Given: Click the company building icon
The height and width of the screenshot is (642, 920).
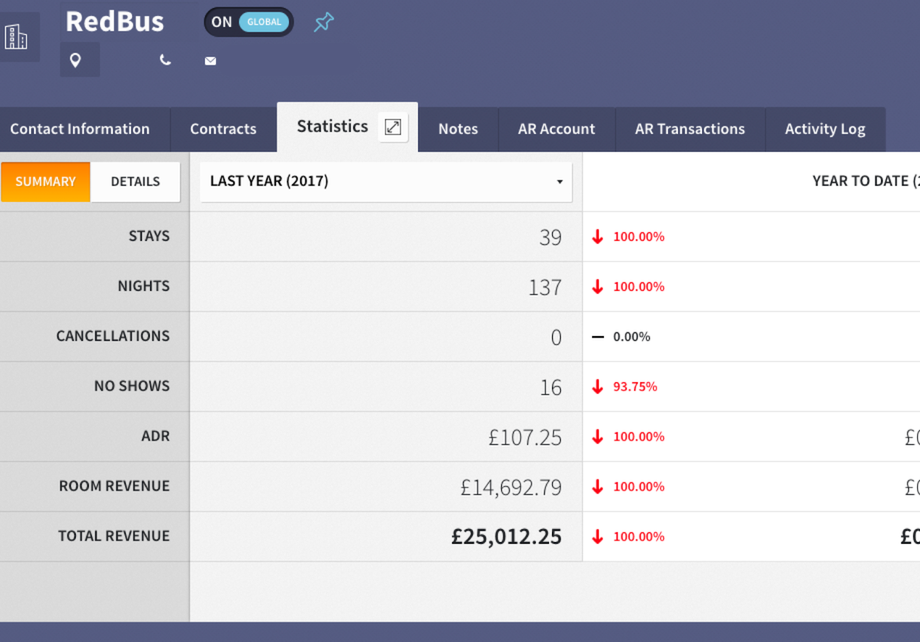Looking at the screenshot, I should [x=16, y=36].
